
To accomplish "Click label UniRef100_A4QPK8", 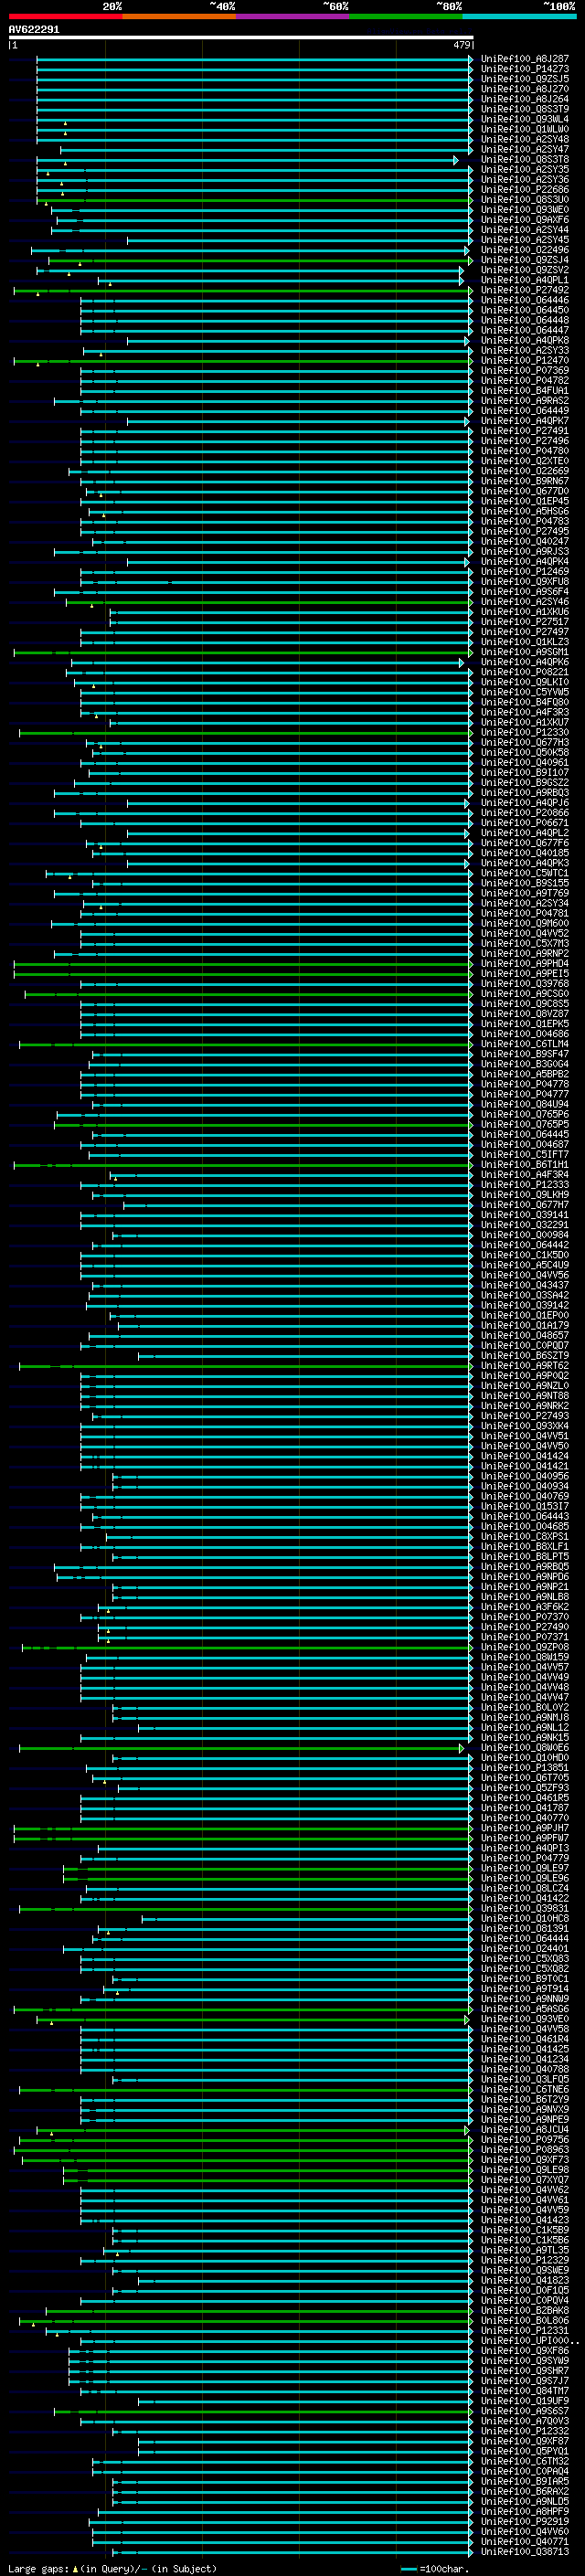I will coord(525,340).
